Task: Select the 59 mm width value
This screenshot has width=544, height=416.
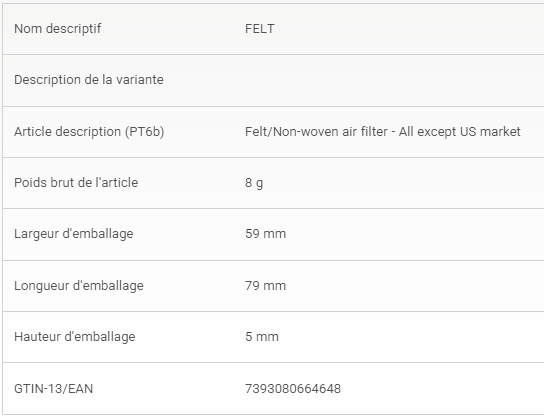Action: point(265,234)
